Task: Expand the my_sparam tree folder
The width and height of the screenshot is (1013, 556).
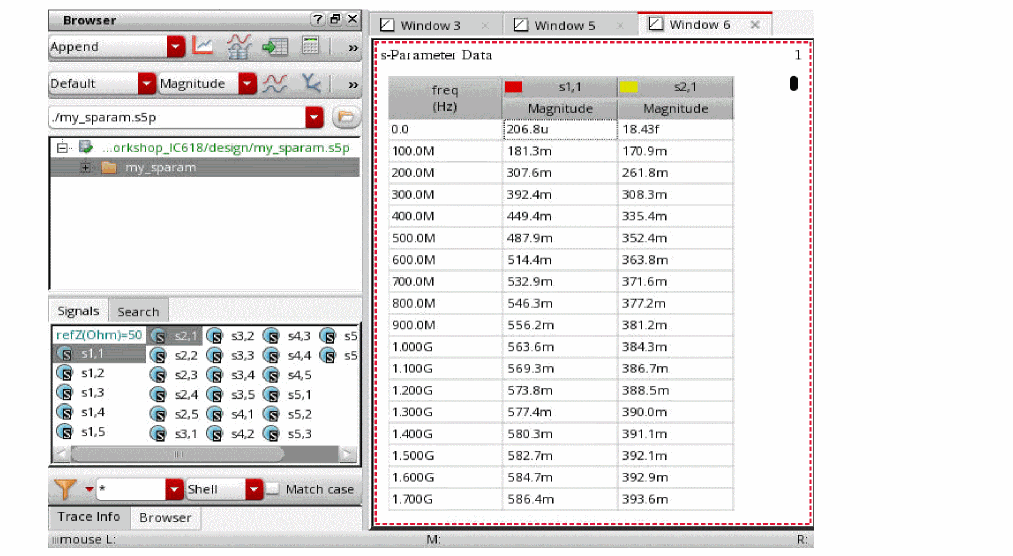Action: (x=86, y=167)
